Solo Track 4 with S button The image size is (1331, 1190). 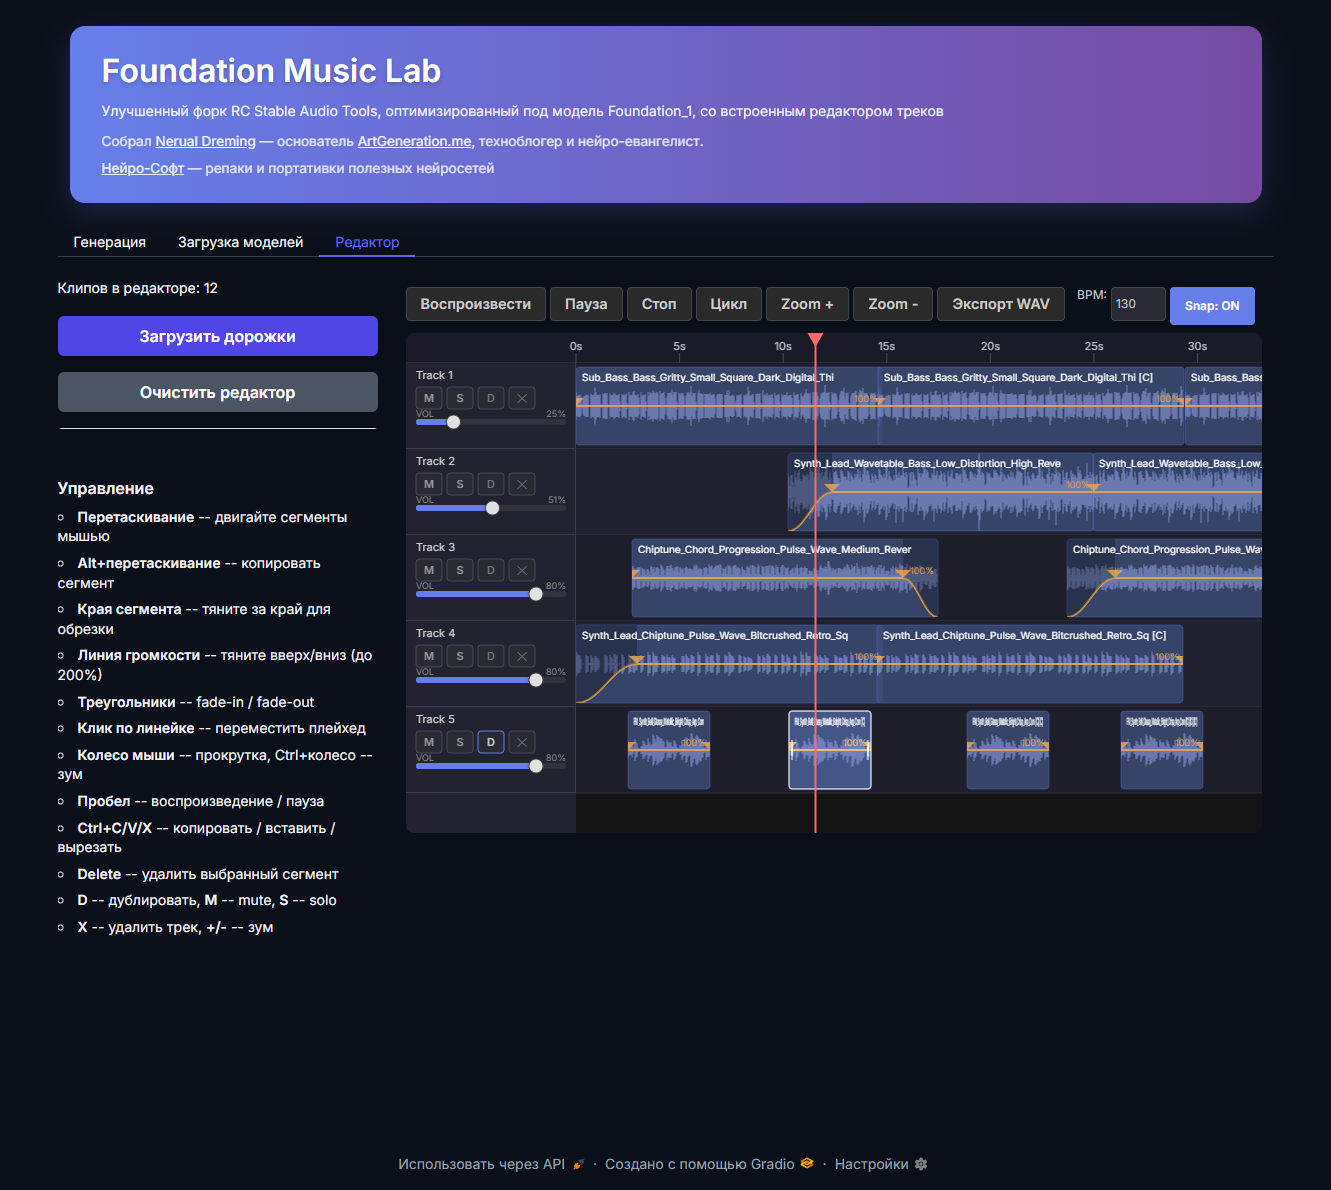coord(460,656)
